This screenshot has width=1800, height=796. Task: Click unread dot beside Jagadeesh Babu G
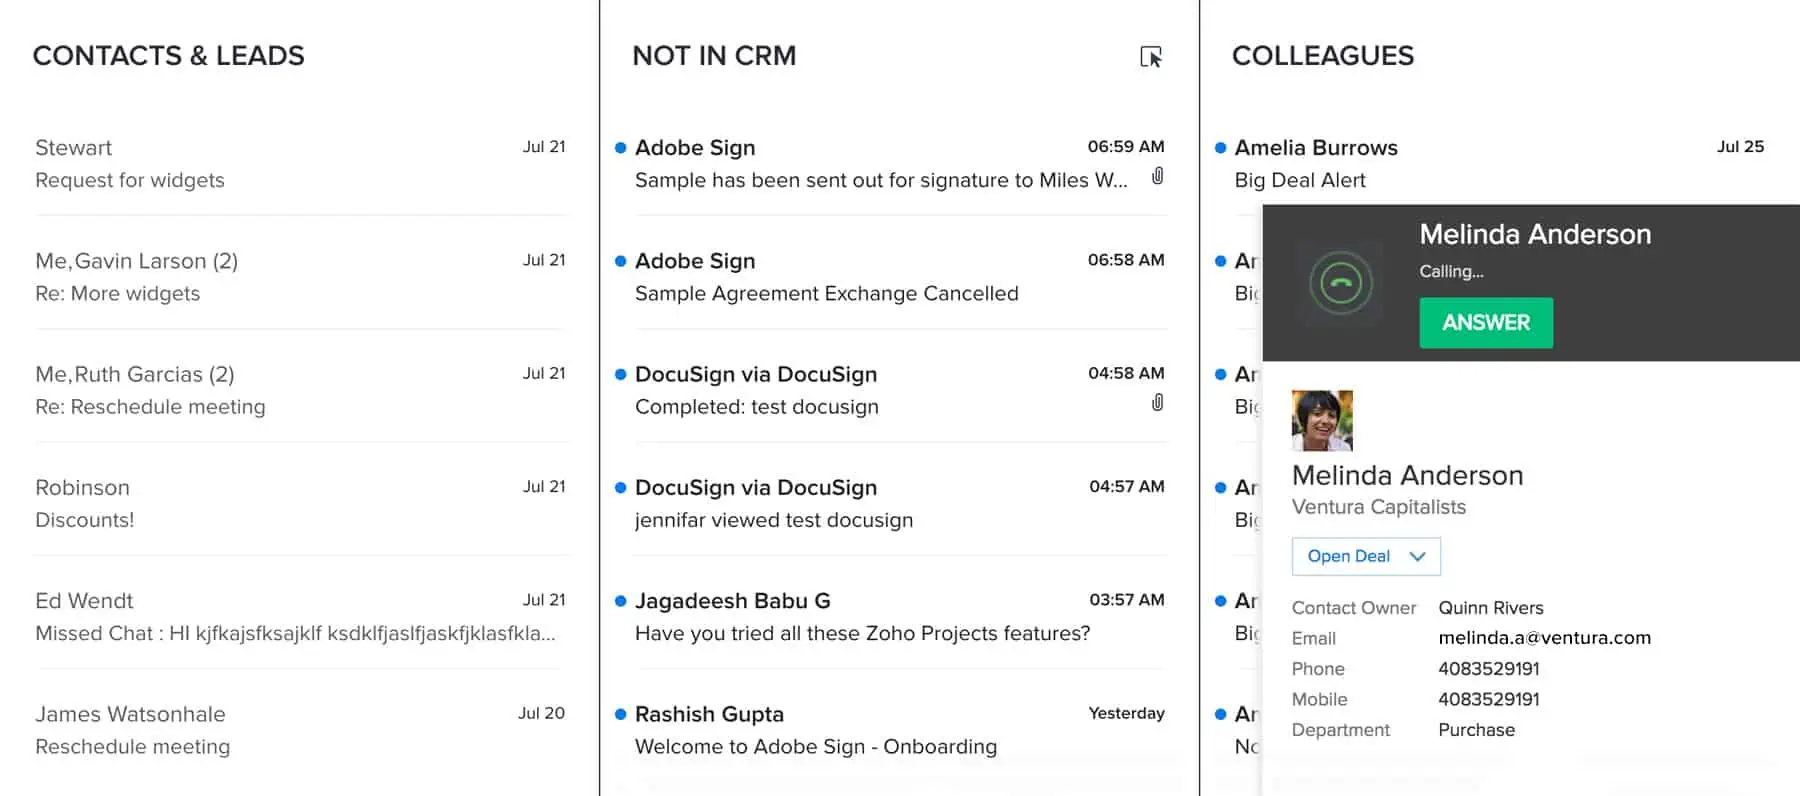click(x=620, y=601)
